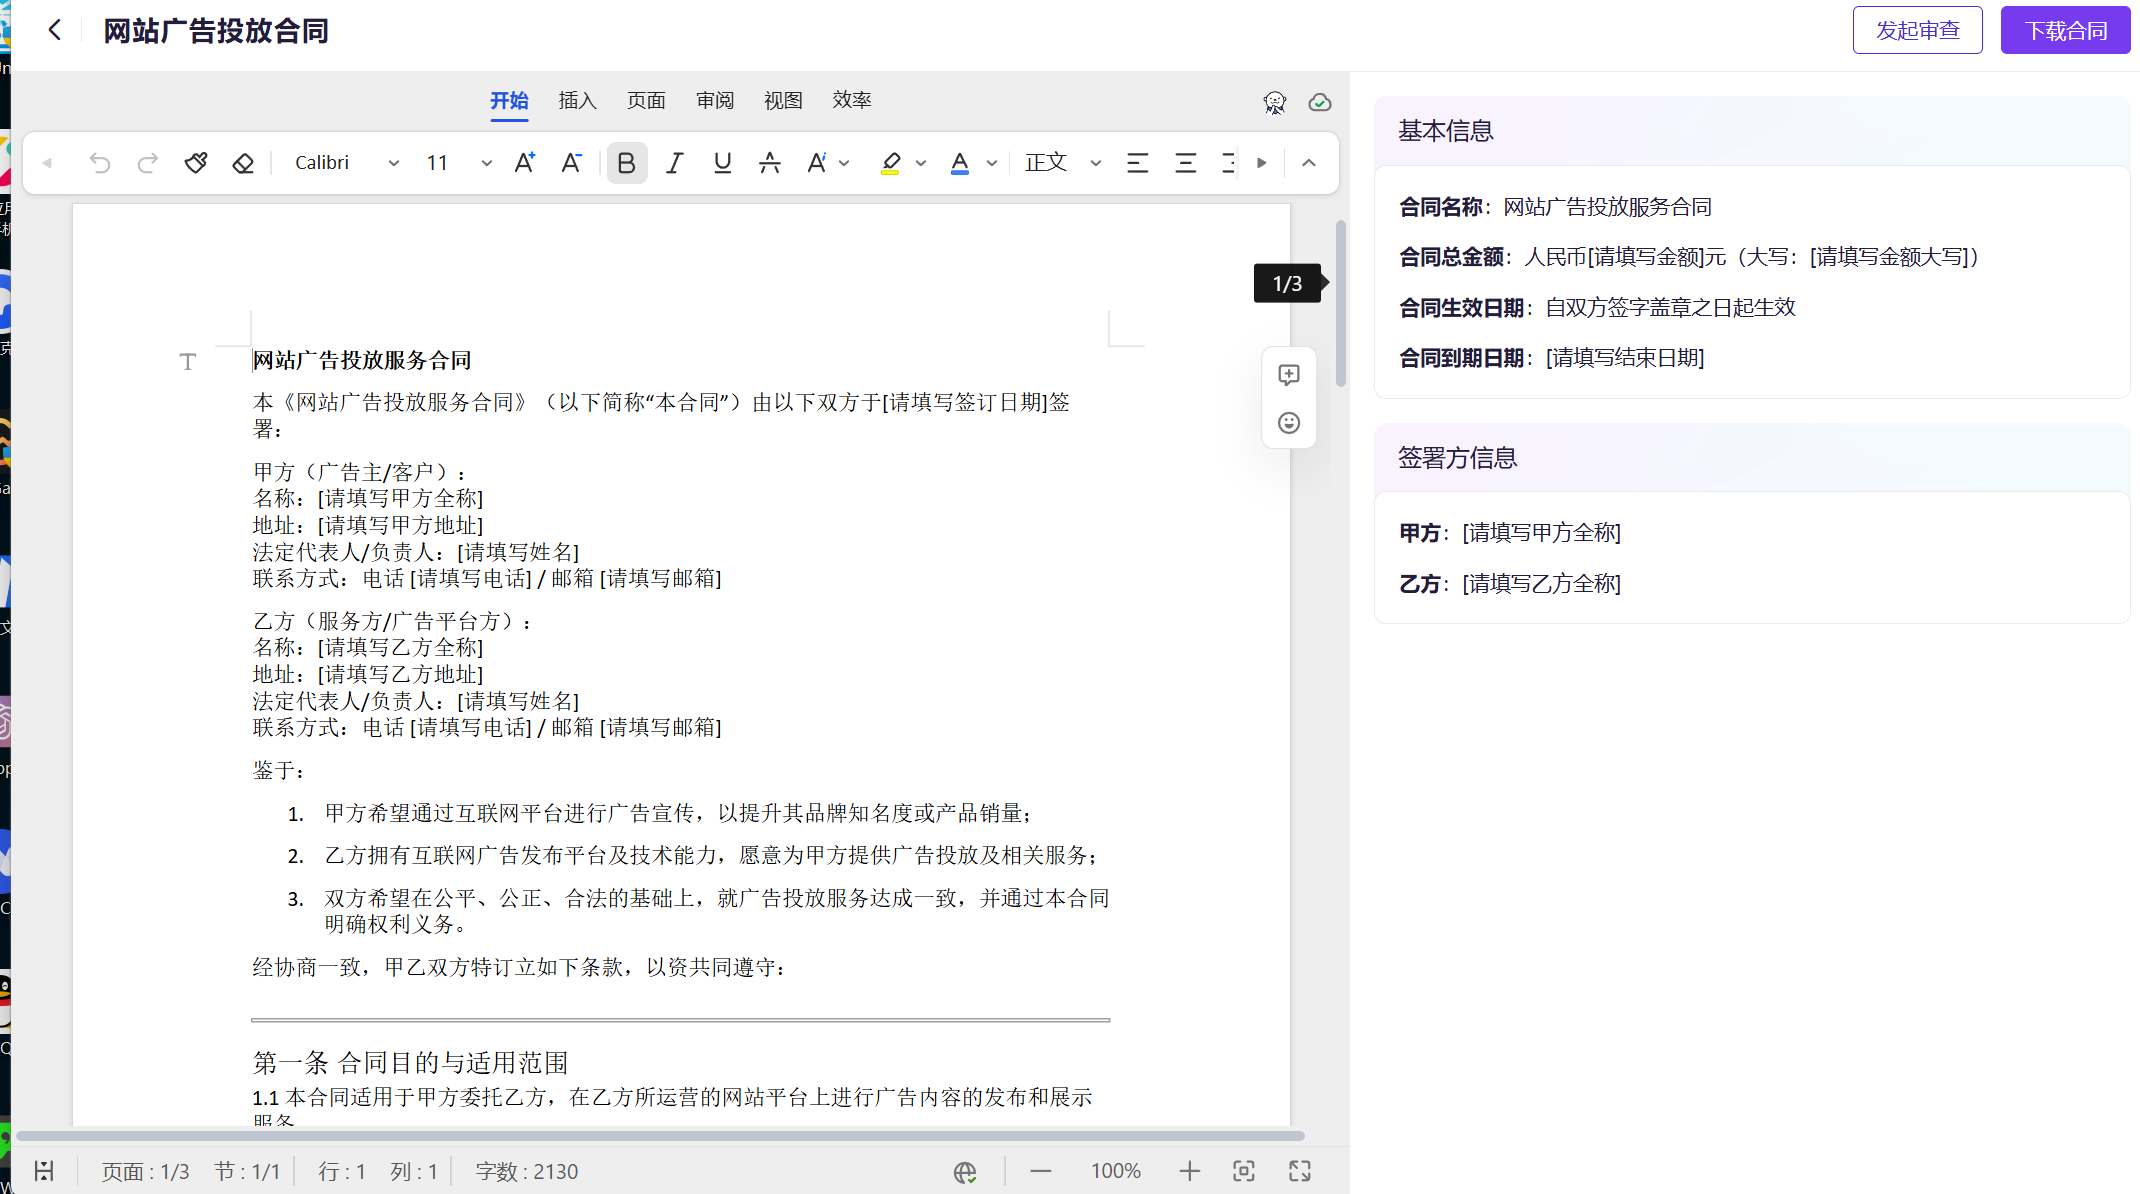Open fullscreen mode in status bar
Image resolution: width=2140 pixels, height=1194 pixels.
coord(1299,1171)
